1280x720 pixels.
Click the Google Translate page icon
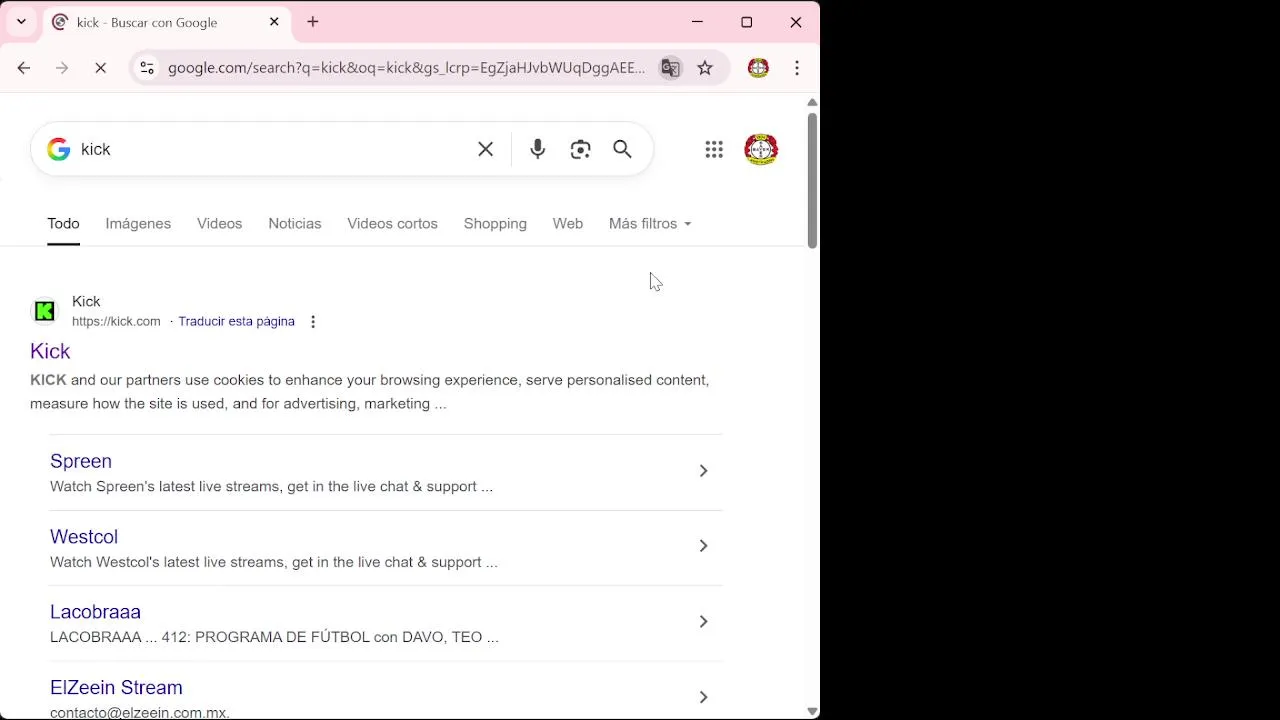tap(670, 68)
